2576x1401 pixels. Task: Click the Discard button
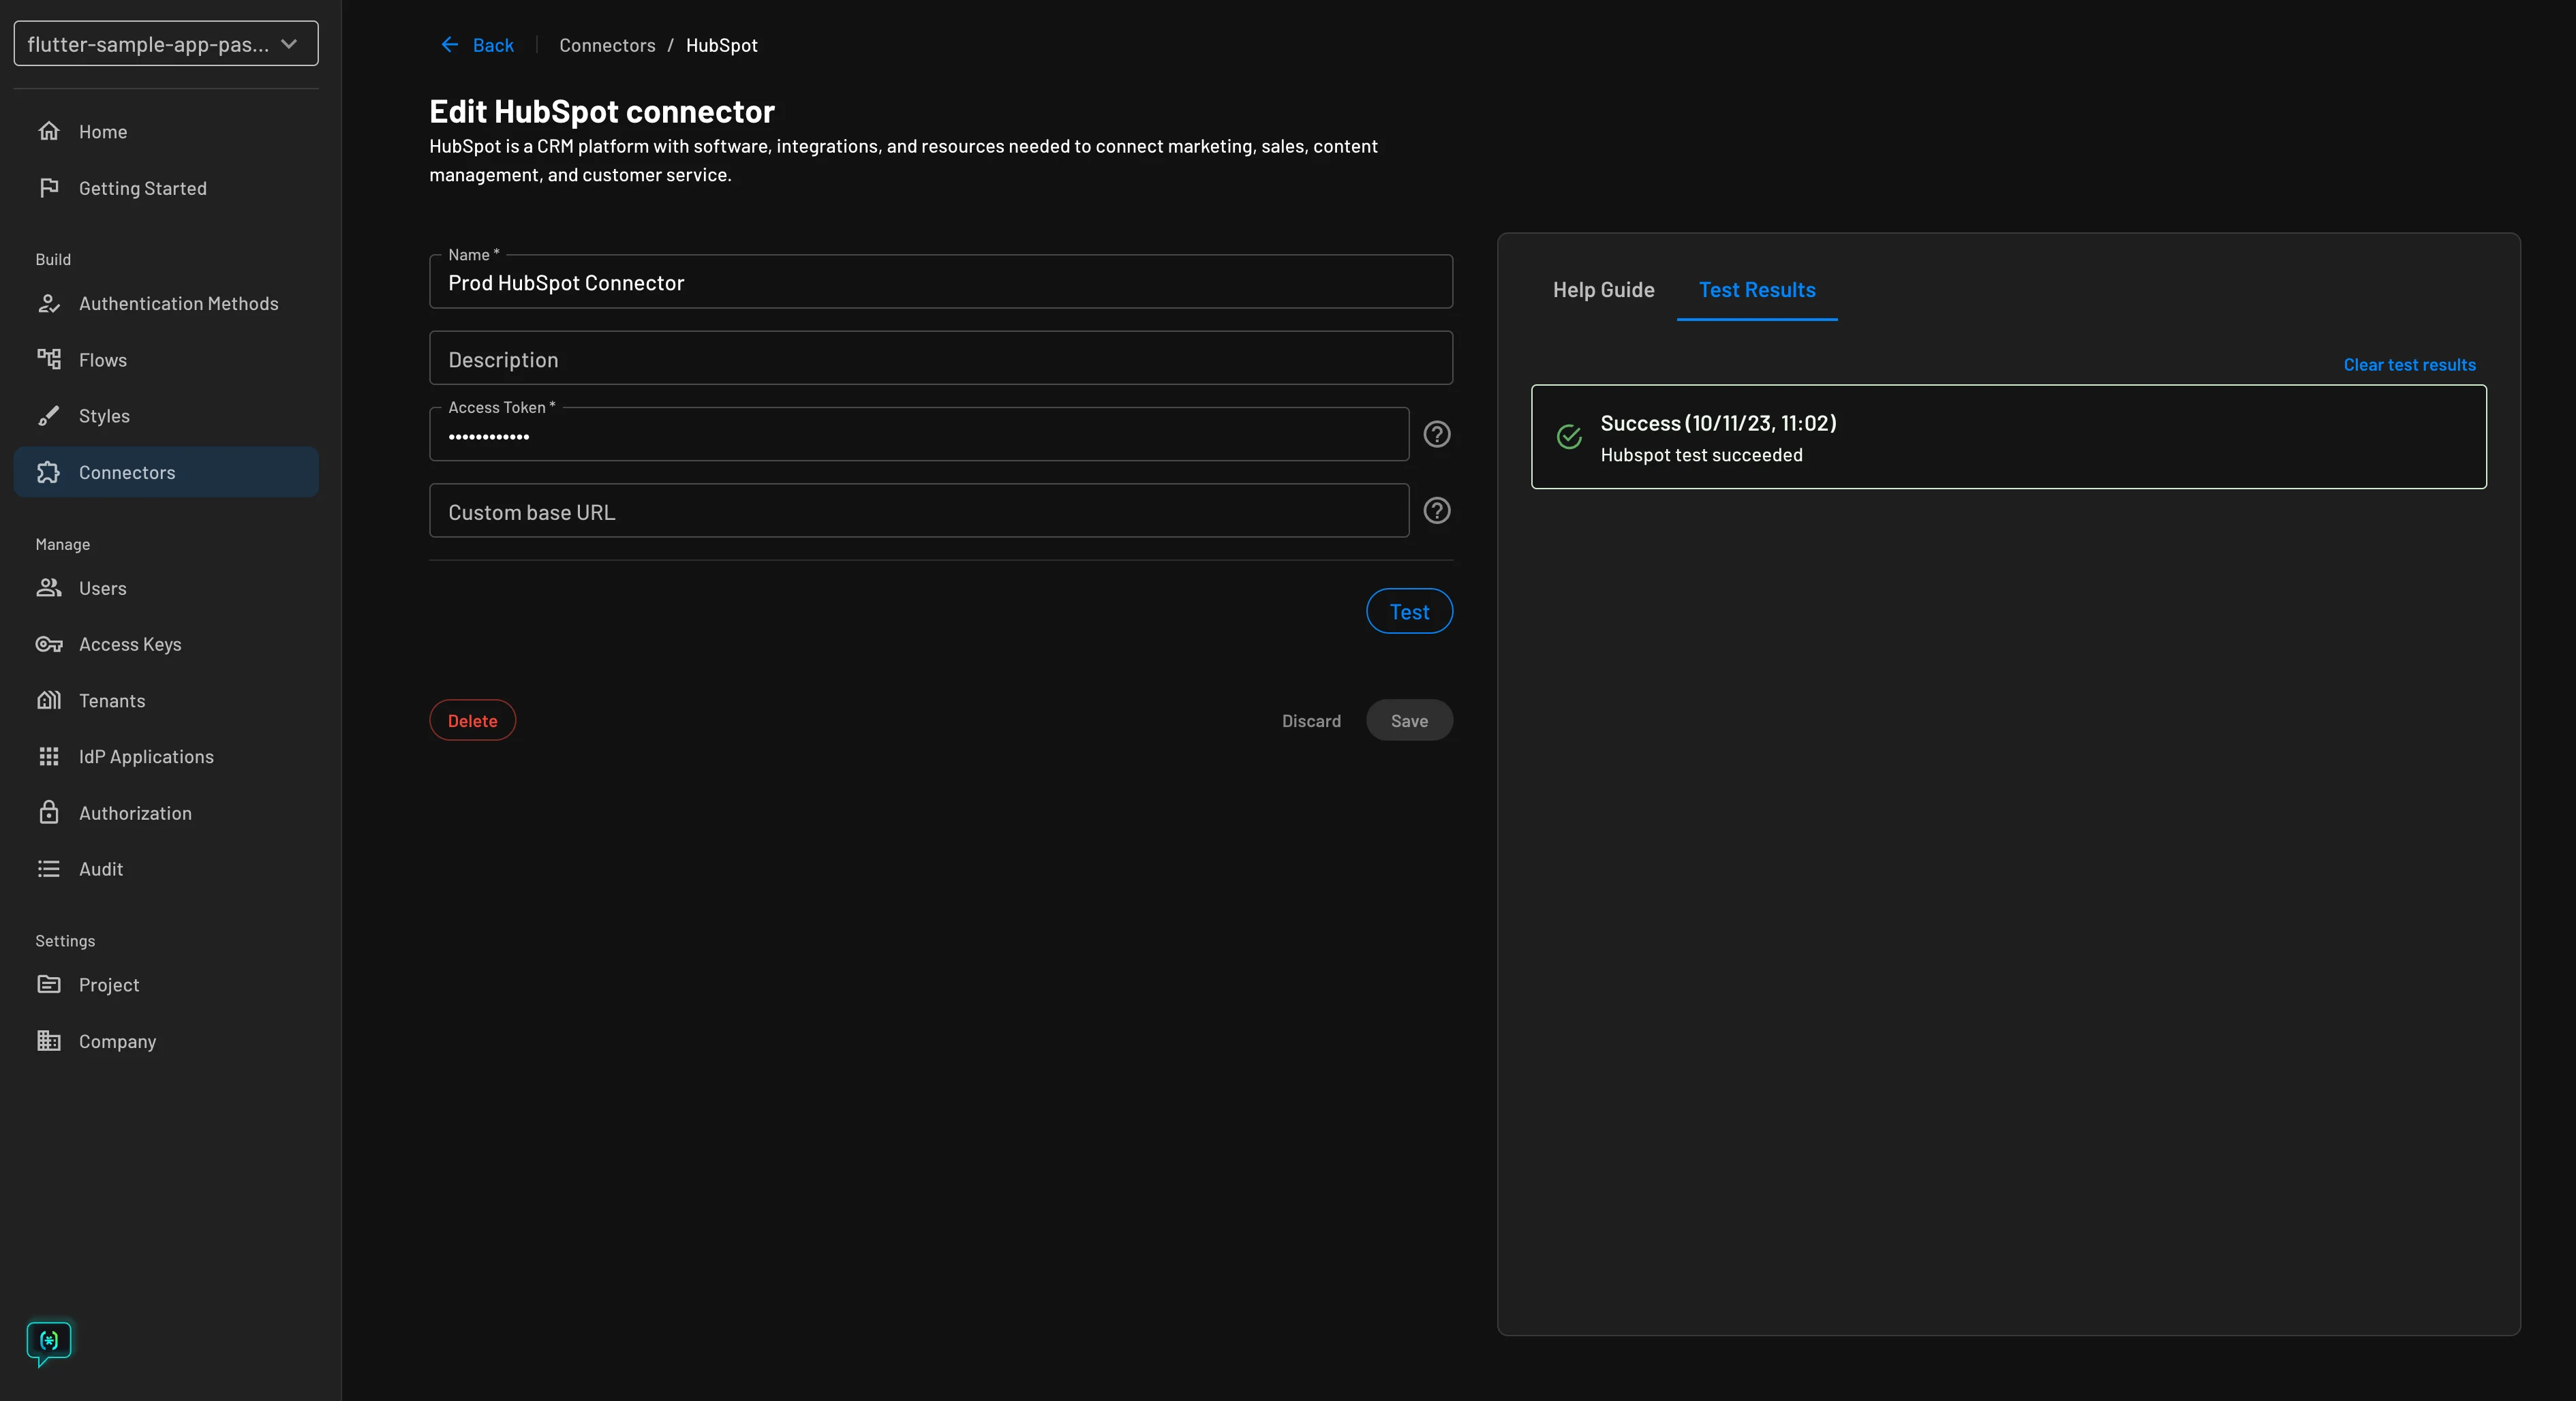point(1311,721)
